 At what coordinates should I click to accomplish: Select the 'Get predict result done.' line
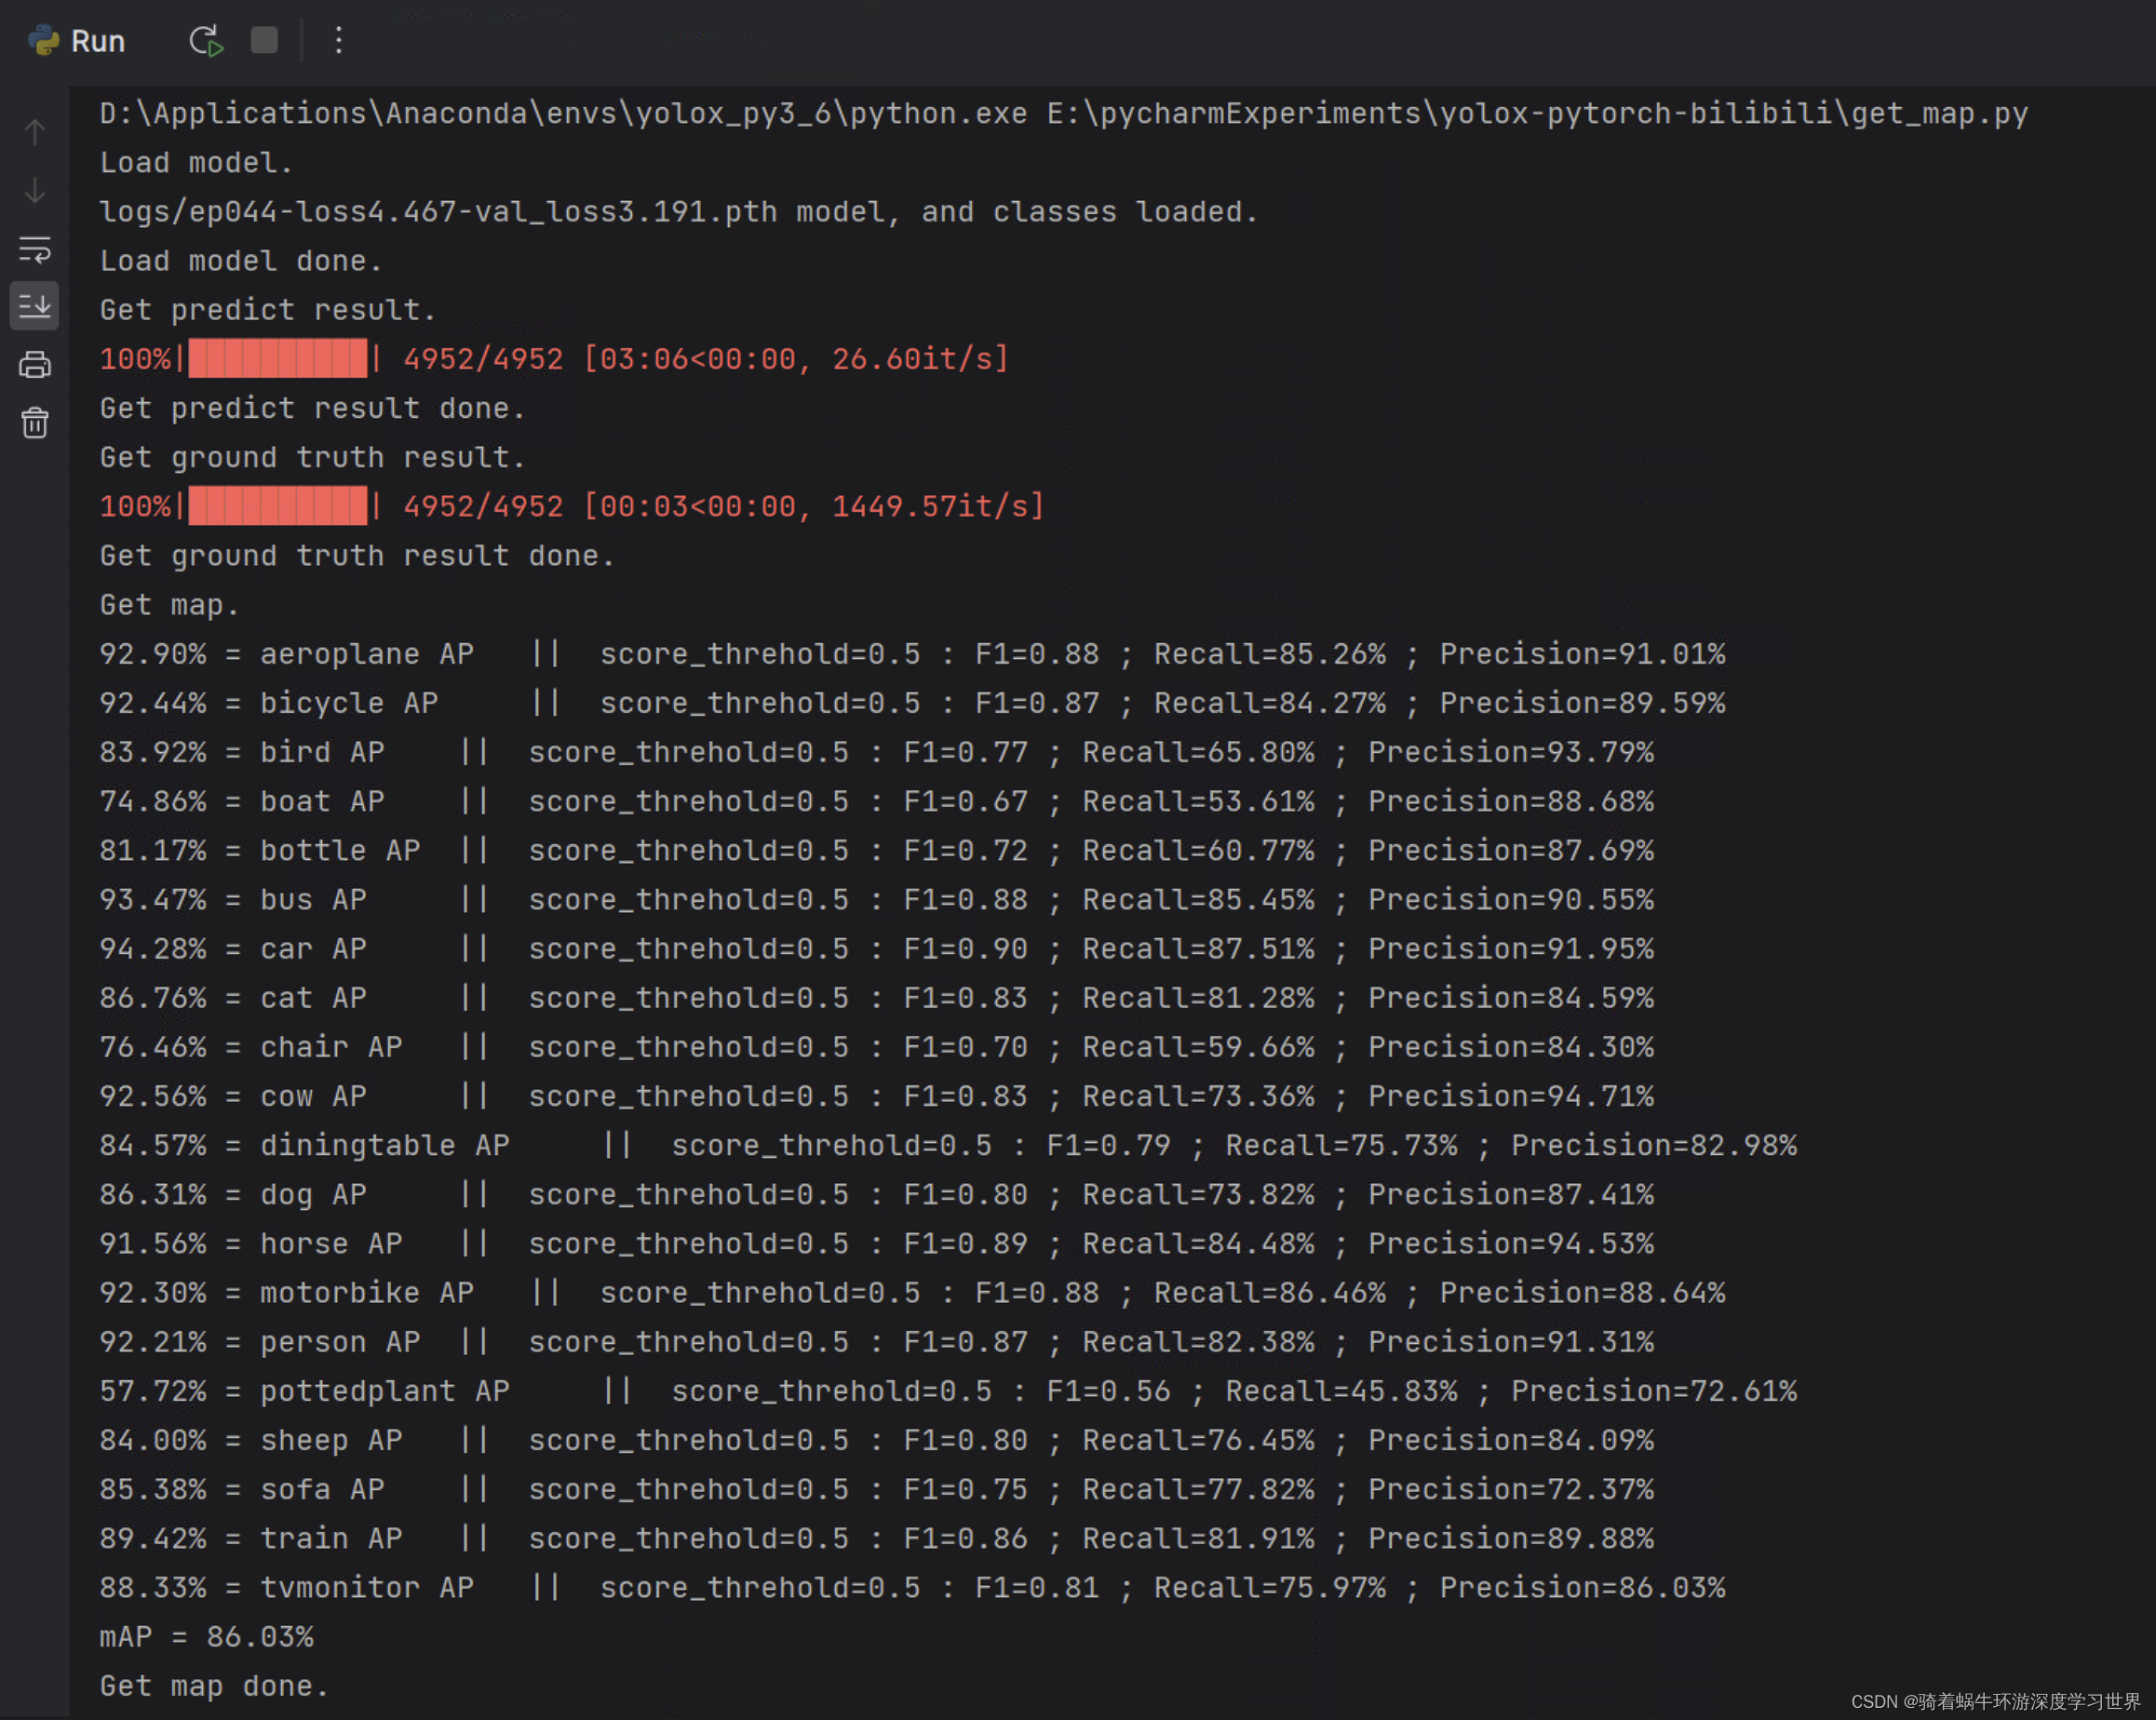pyautogui.click(x=313, y=408)
